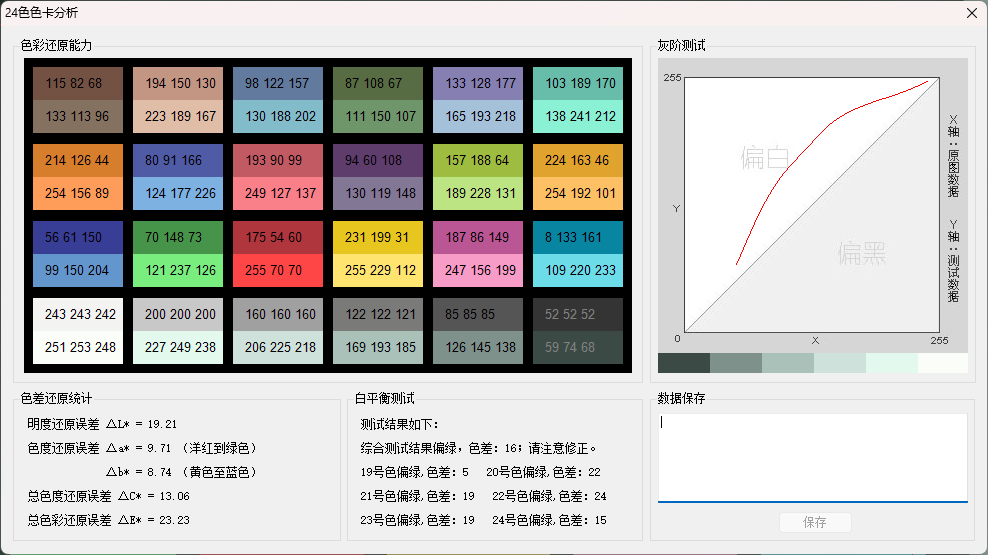Select swatch labeled 109 220 233
The image size is (988, 555).
click(x=578, y=270)
